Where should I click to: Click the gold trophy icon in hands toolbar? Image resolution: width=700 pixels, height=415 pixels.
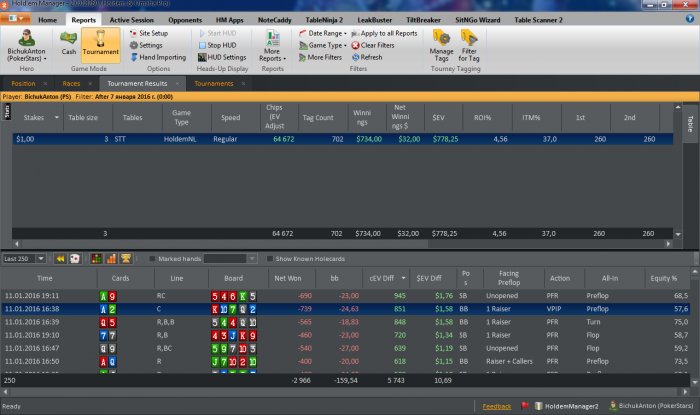click(126, 258)
